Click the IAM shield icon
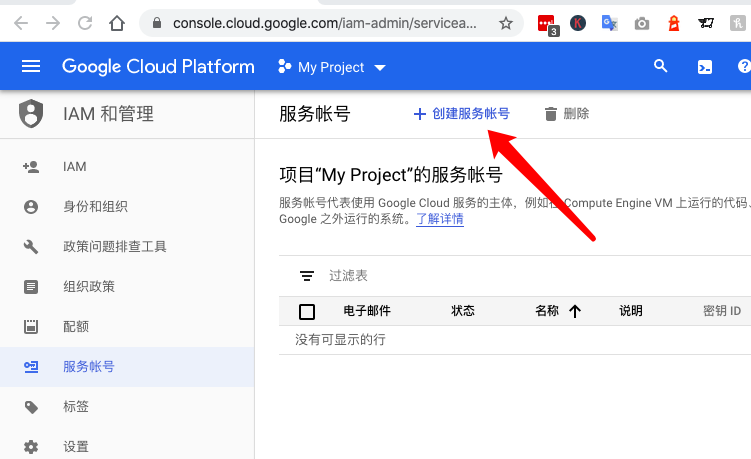This screenshot has height=459, width=751. 31,114
